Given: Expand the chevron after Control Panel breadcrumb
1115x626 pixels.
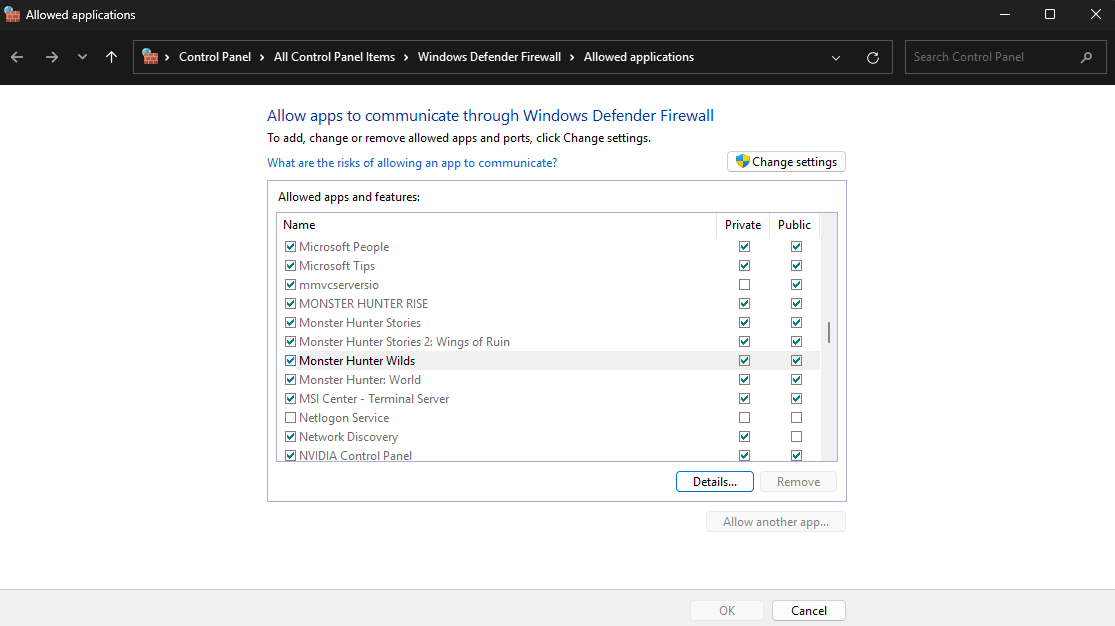Looking at the screenshot, I should (x=263, y=57).
